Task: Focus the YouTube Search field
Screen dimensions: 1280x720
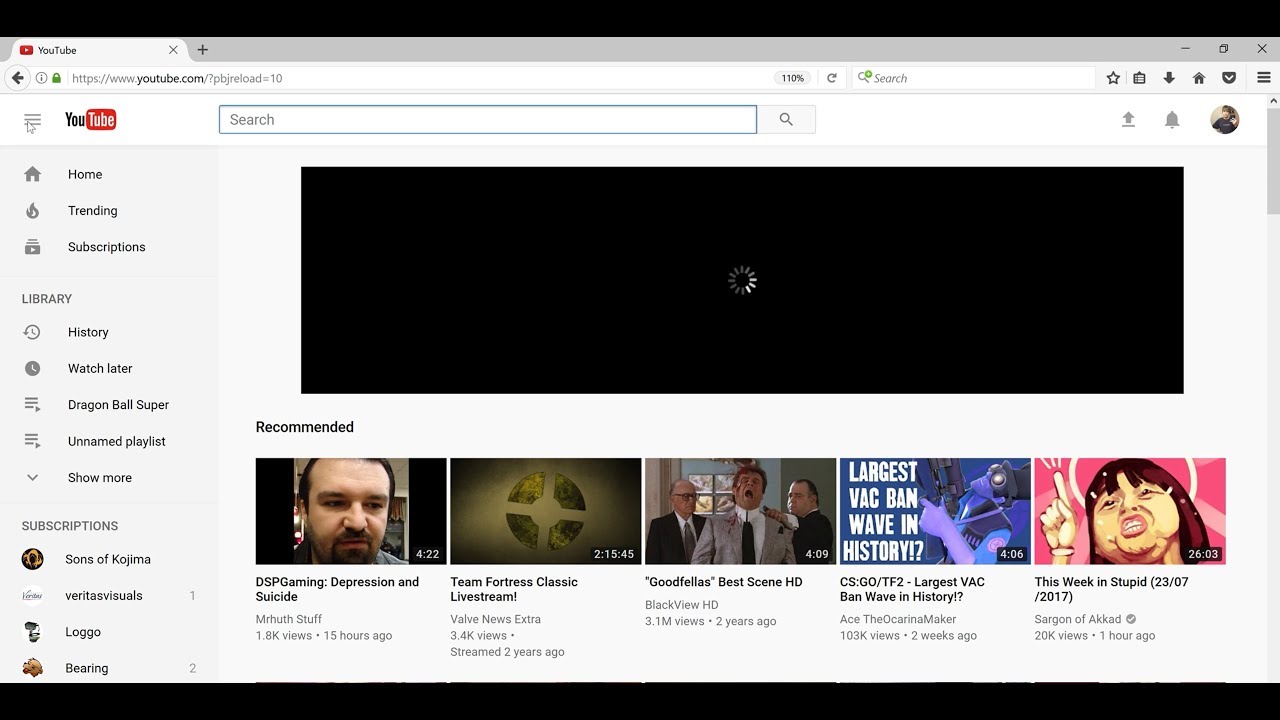Action: pyautogui.click(x=488, y=120)
